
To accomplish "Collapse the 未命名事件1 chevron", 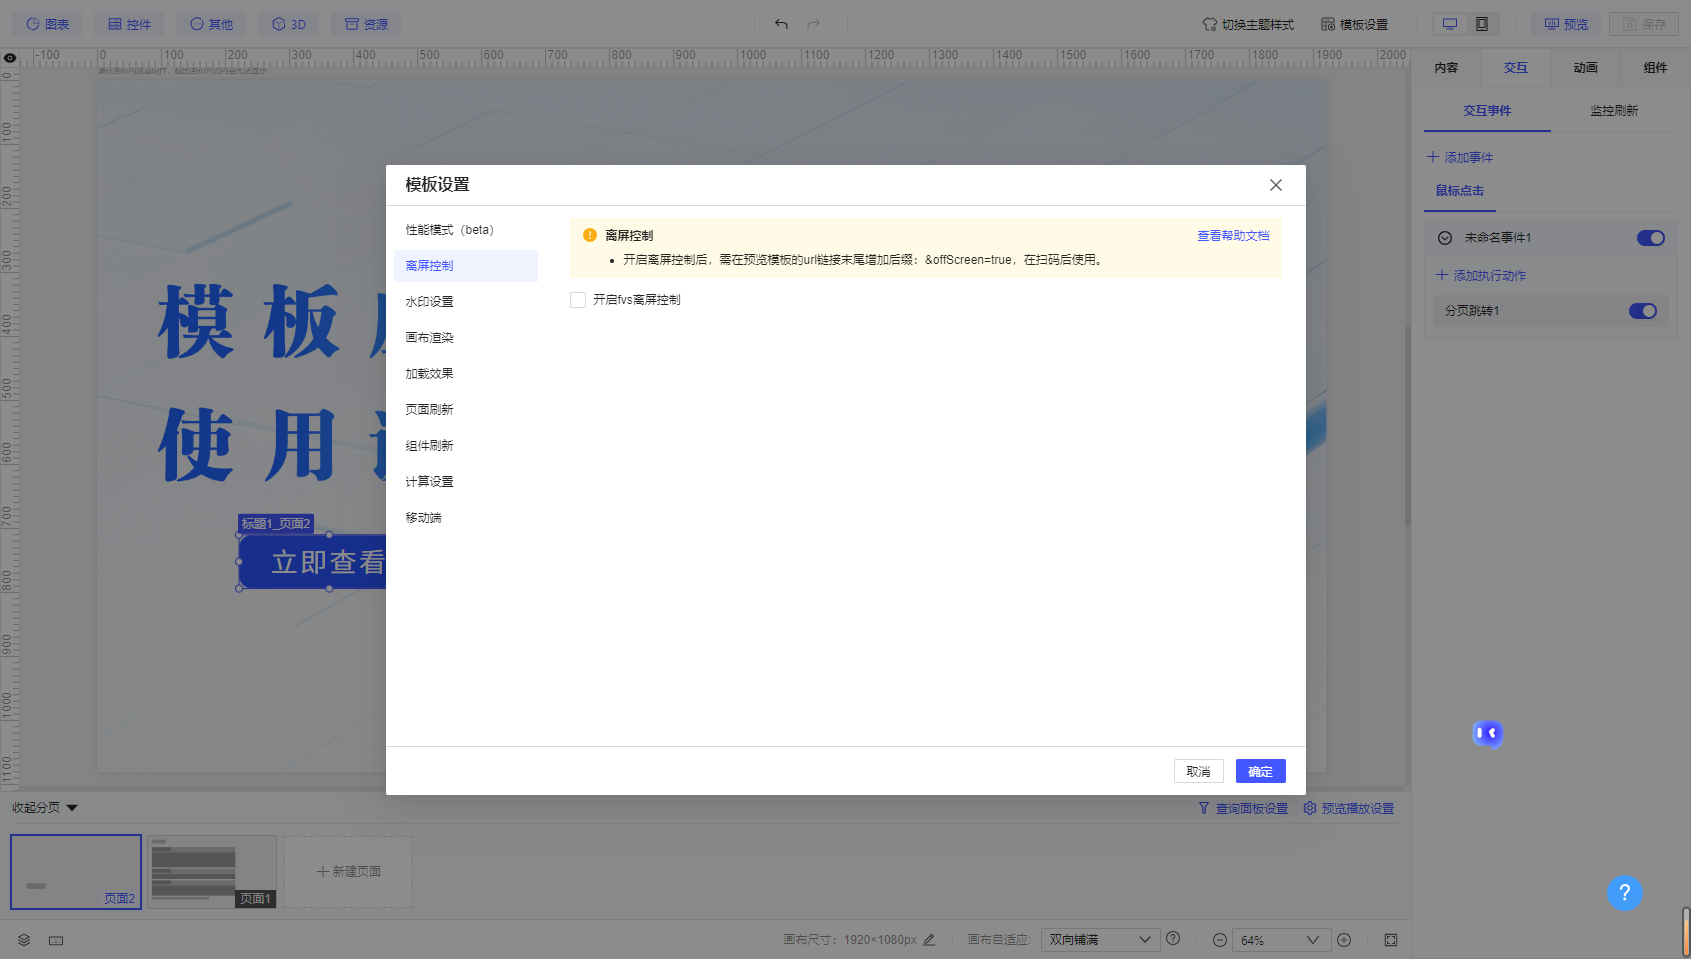I will 1444,238.
